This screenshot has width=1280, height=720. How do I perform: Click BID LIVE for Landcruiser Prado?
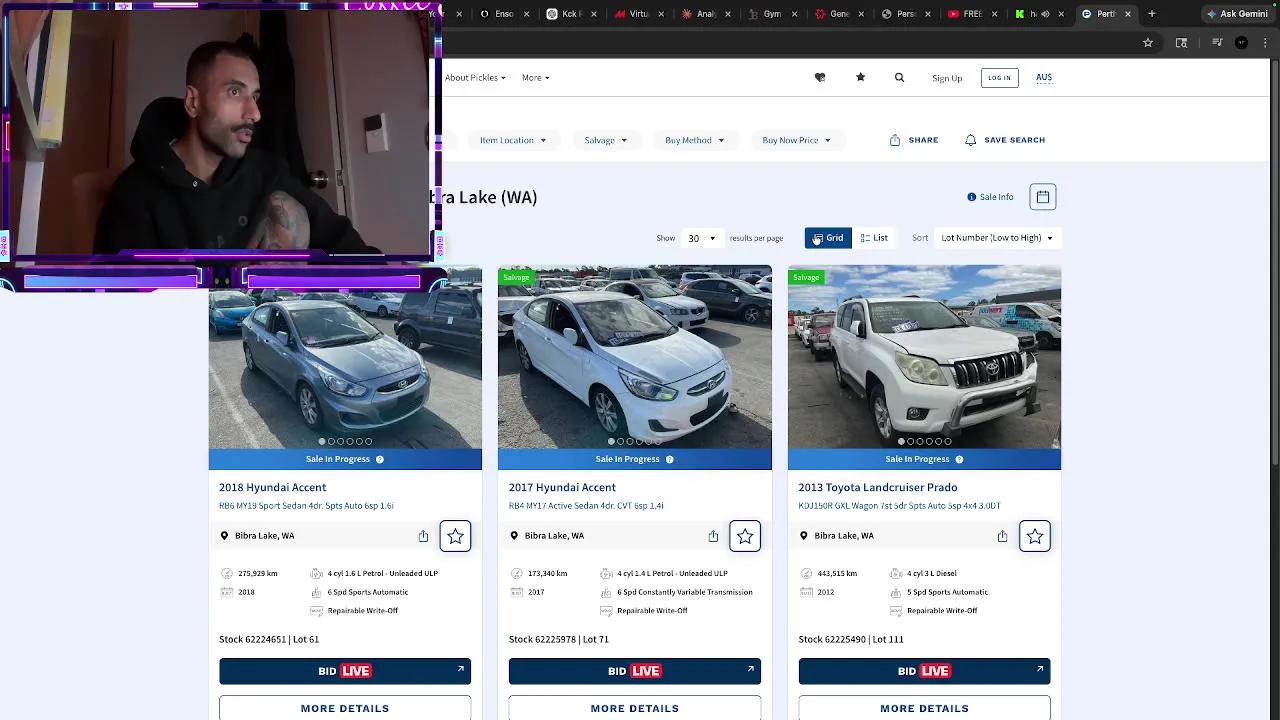(924, 671)
